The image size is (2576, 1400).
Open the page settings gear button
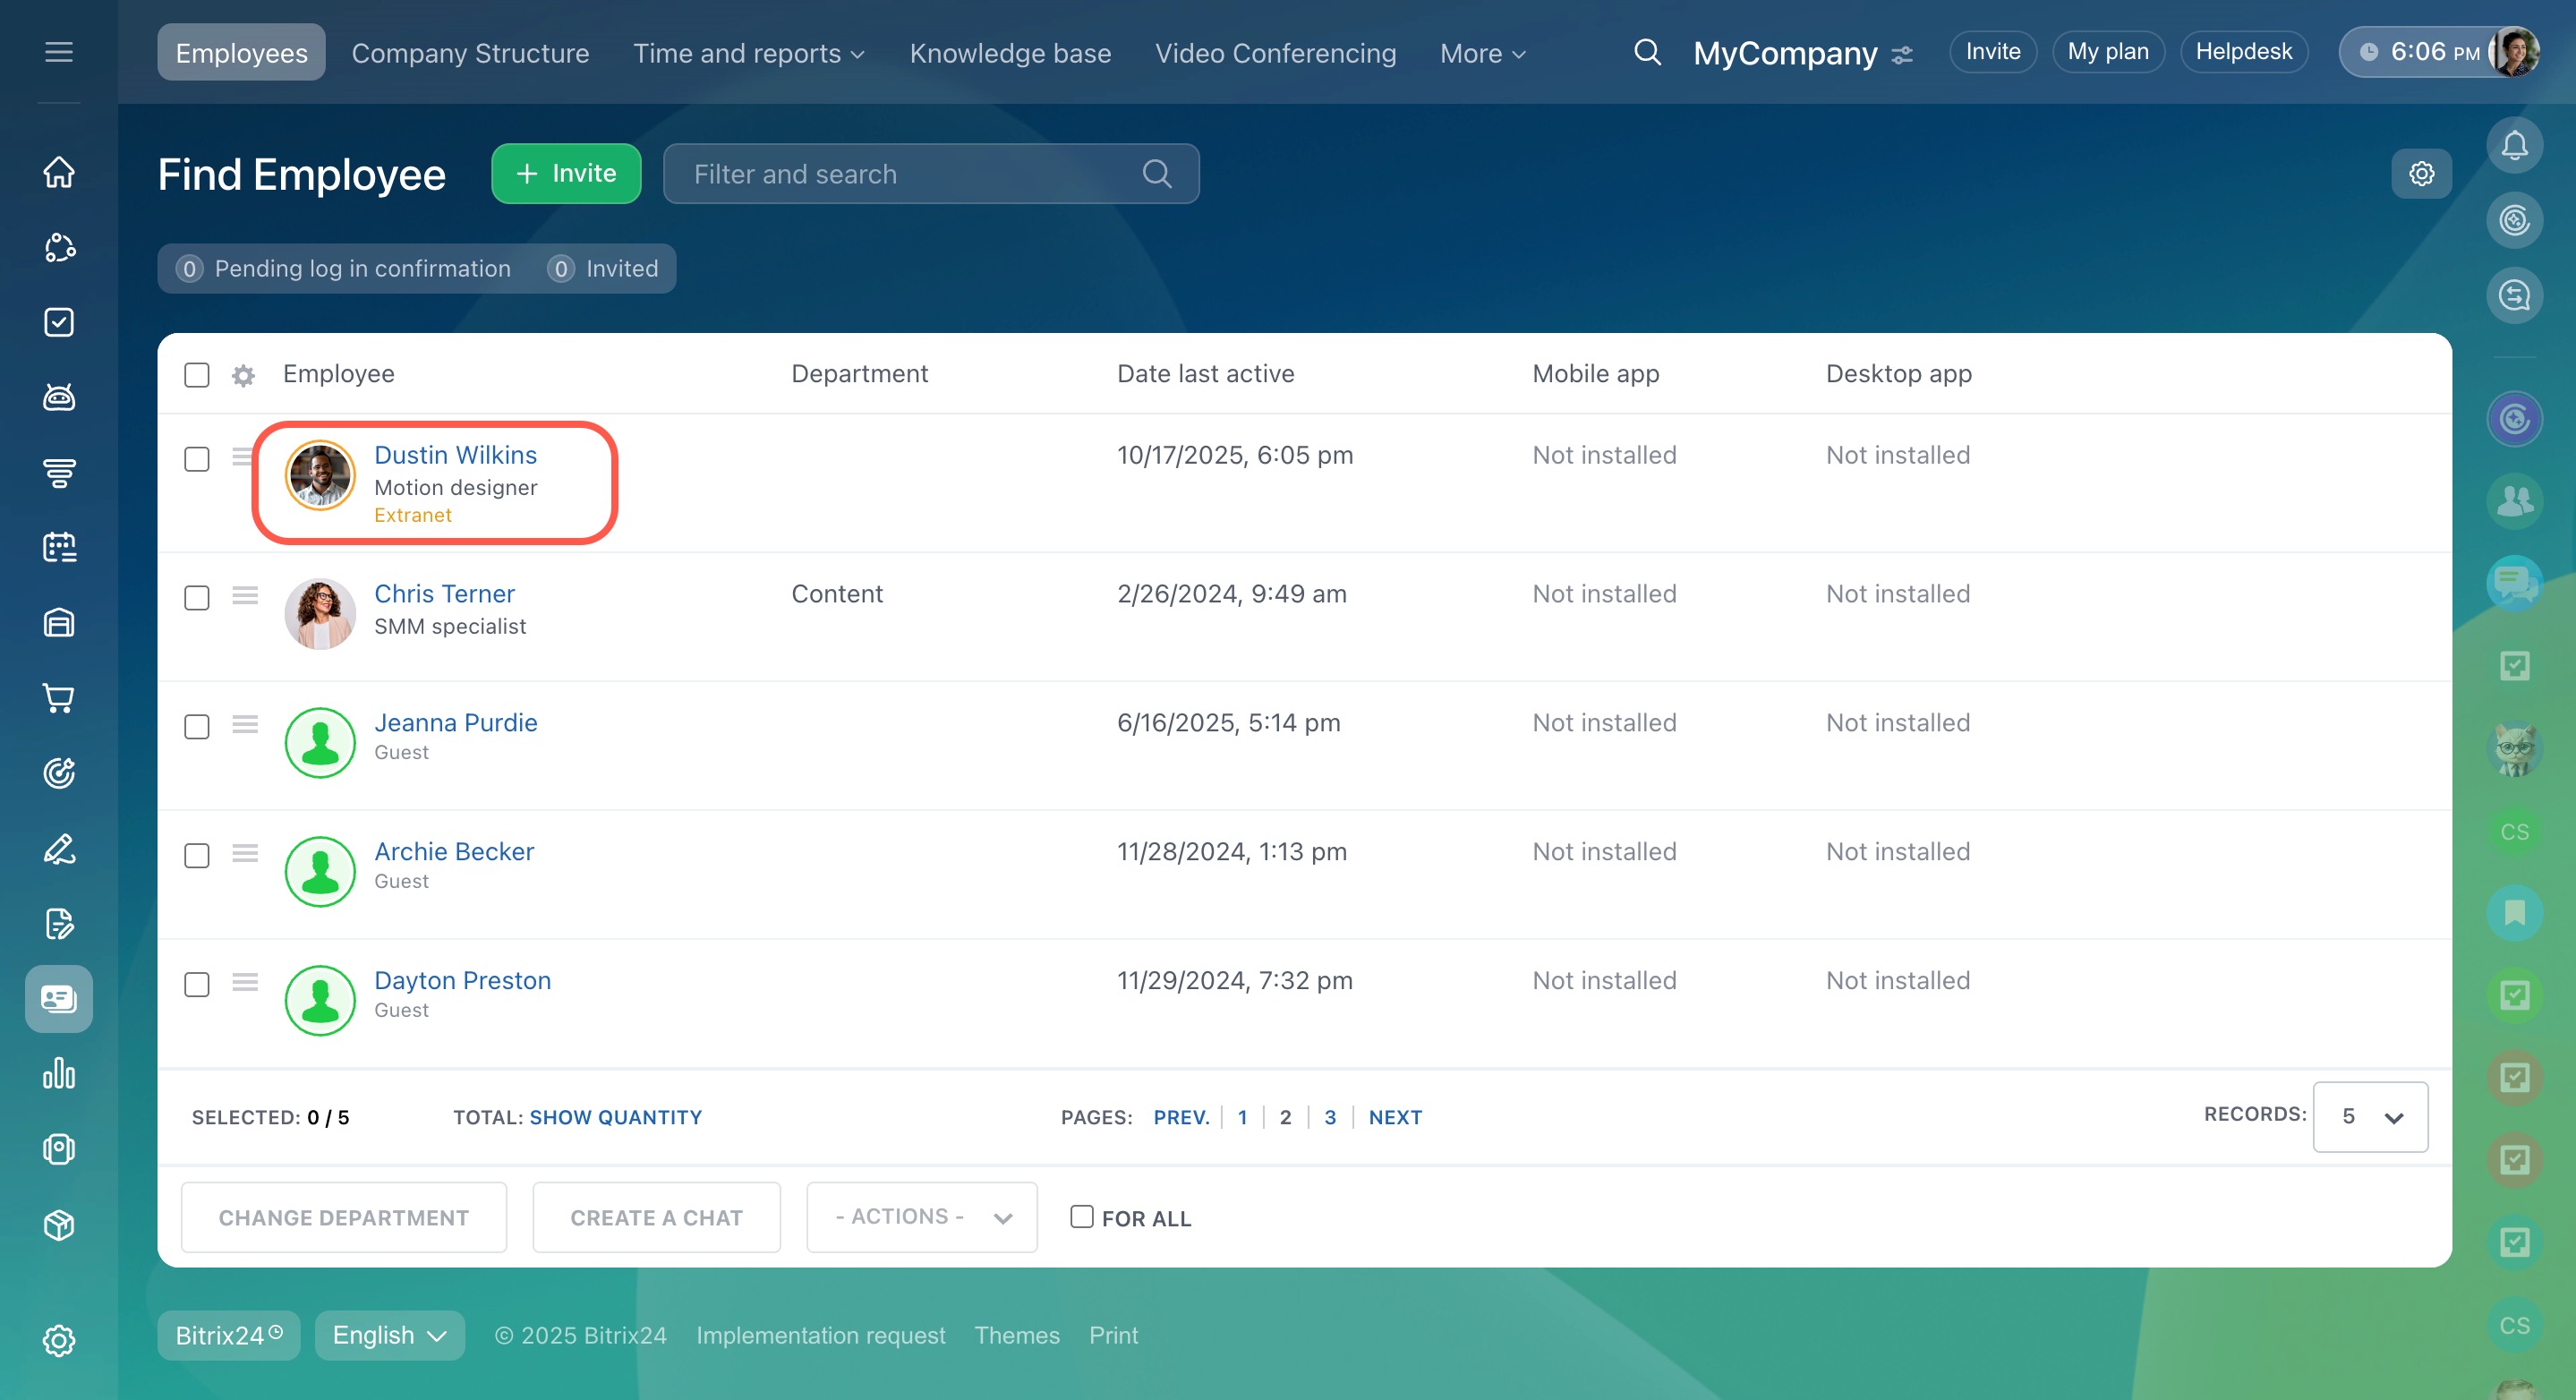(x=2421, y=174)
